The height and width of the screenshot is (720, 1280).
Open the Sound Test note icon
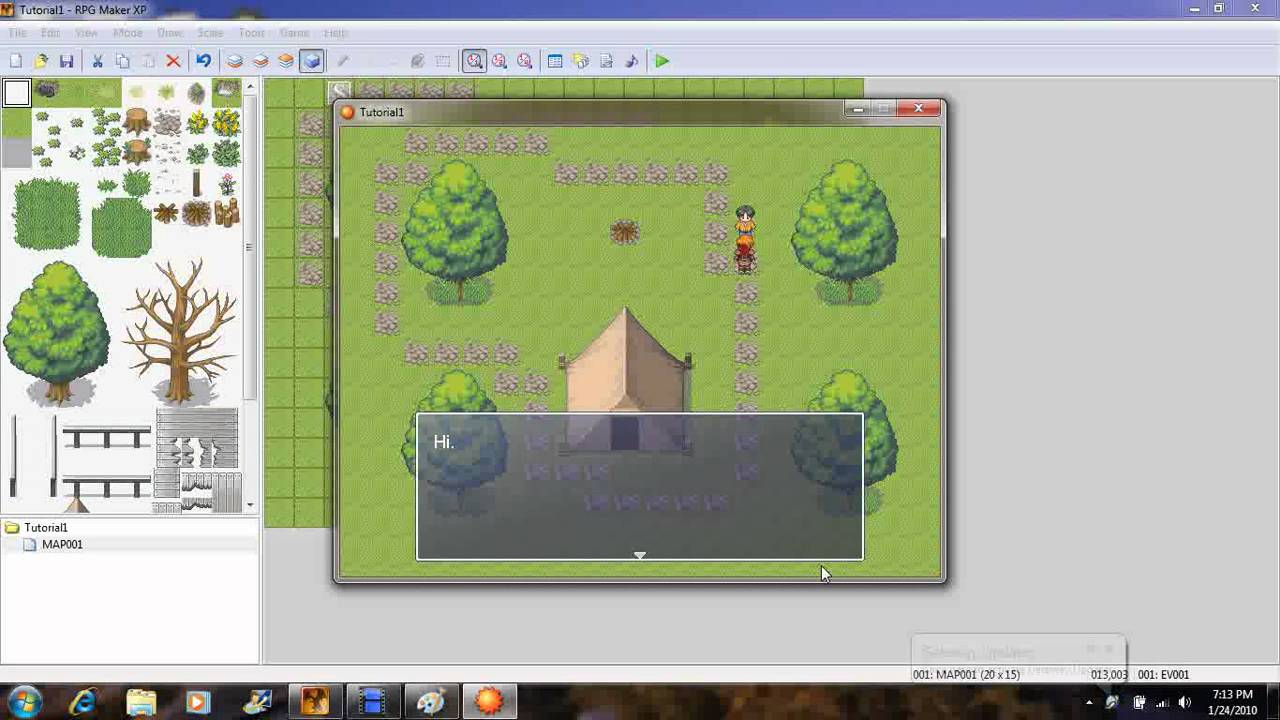[x=631, y=61]
